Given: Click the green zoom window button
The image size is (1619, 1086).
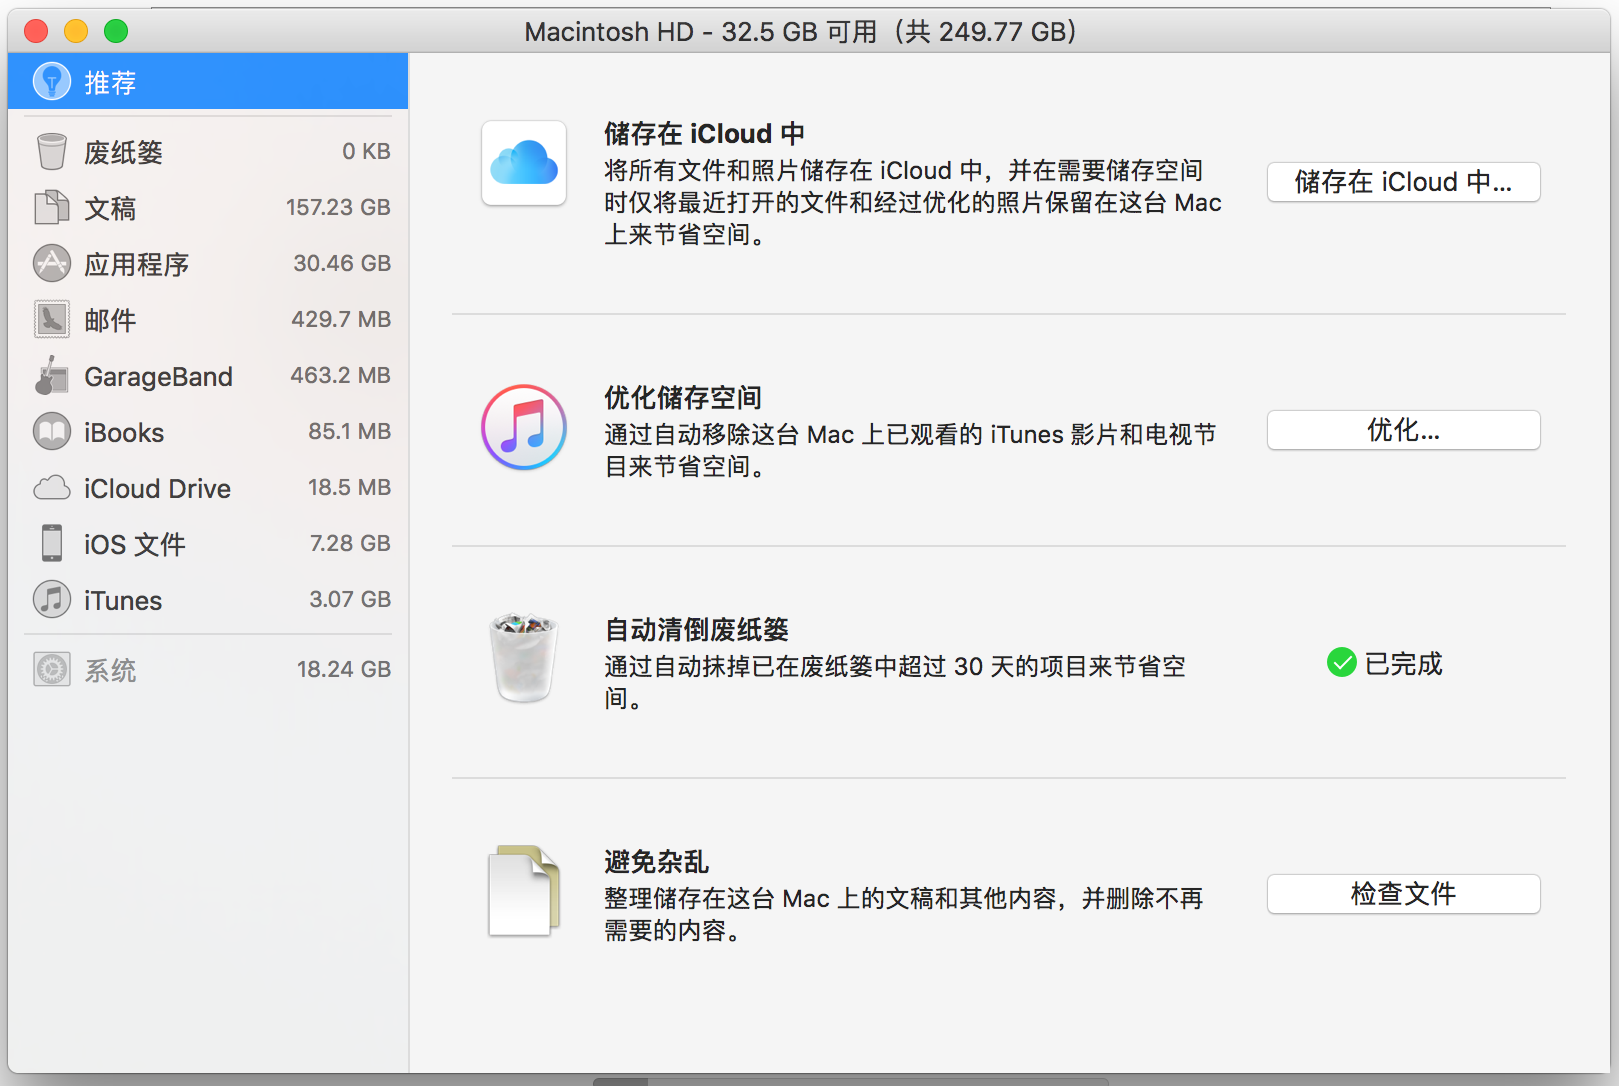Looking at the screenshot, I should tap(116, 31).
